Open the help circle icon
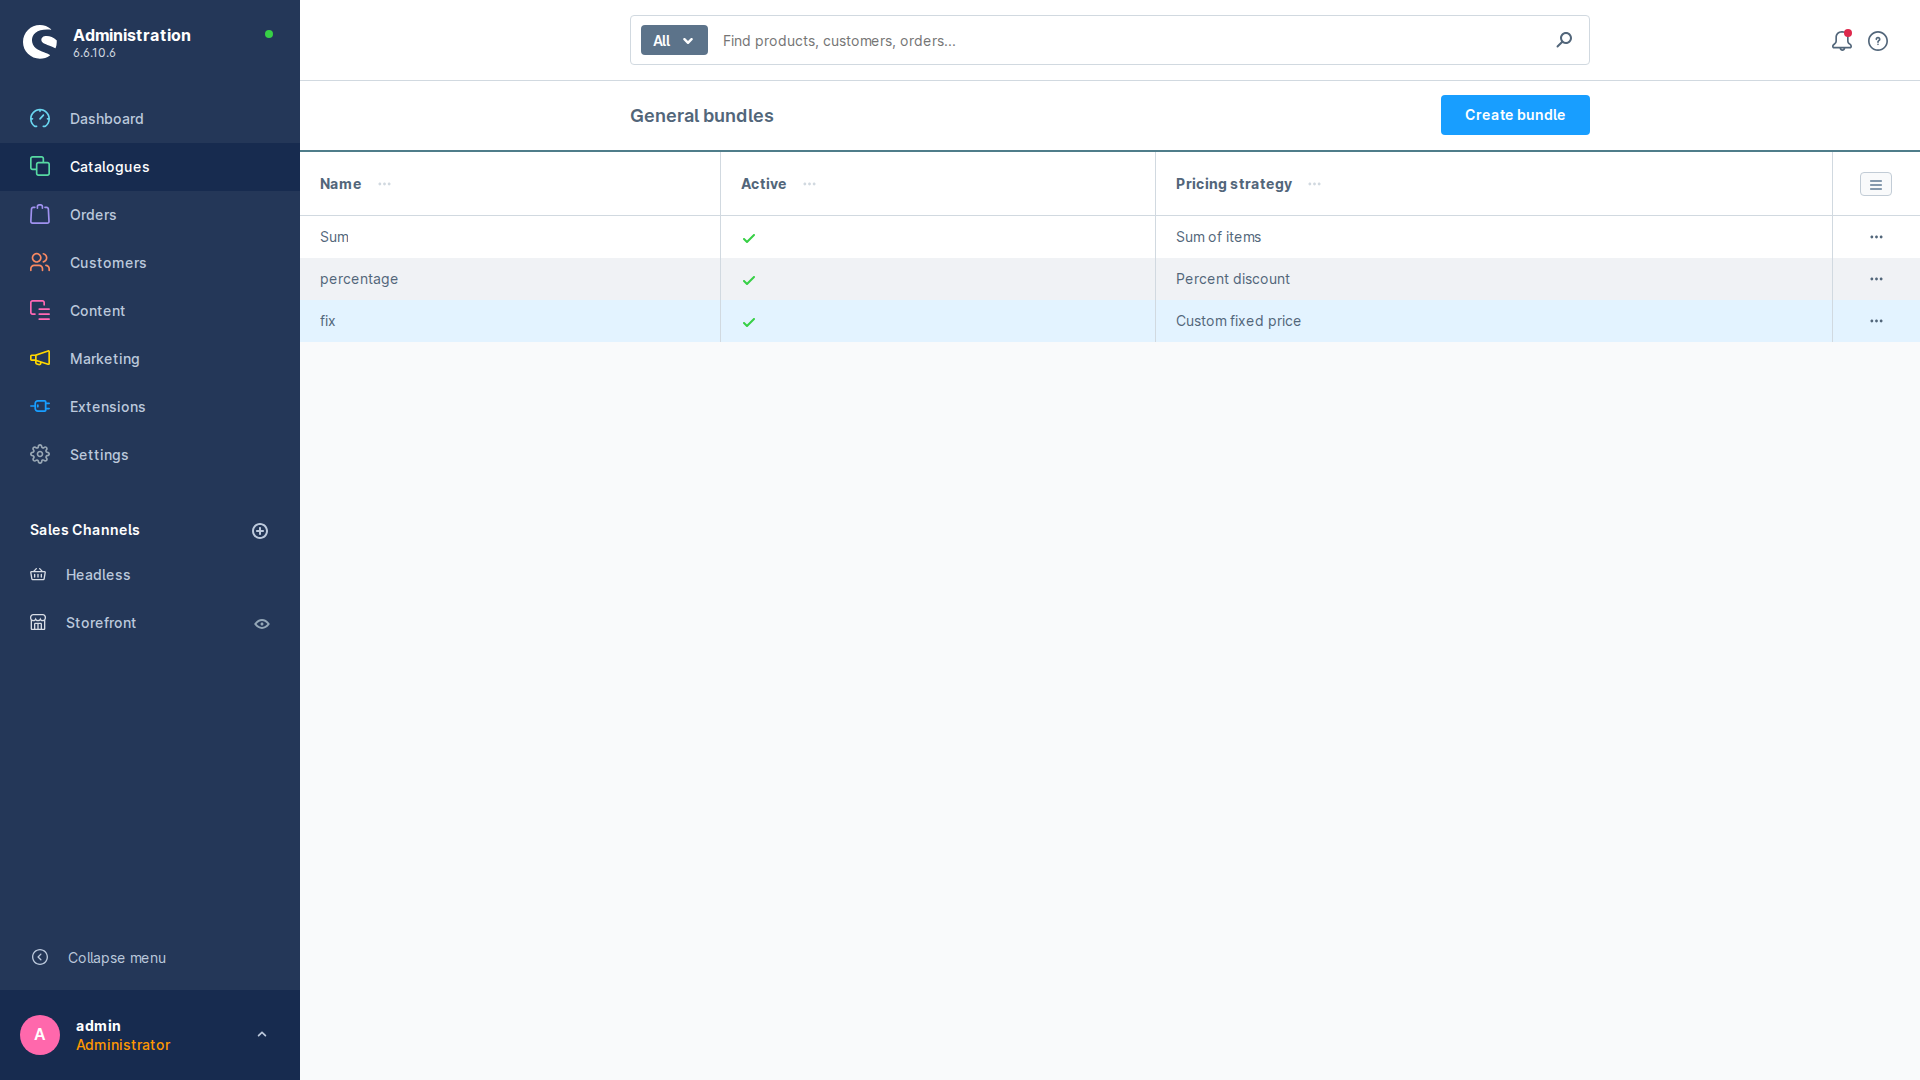Screen dimensions: 1920x1080 1878,41
